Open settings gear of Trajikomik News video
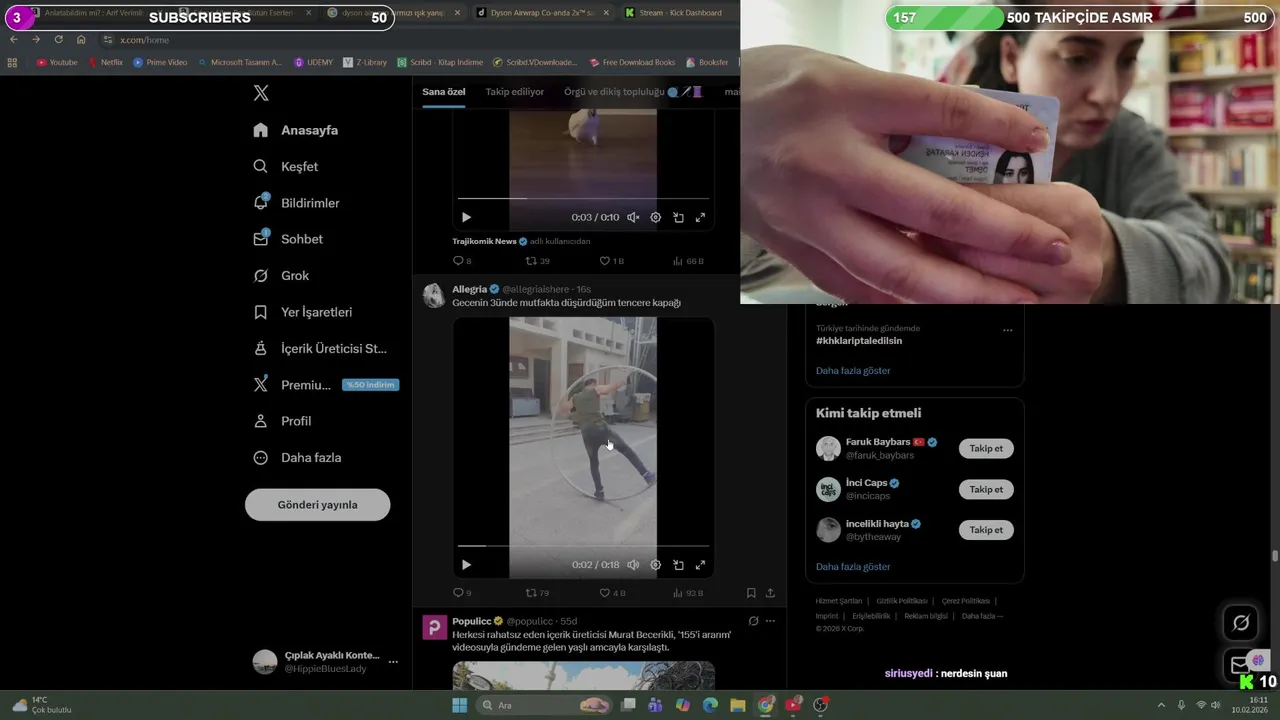This screenshot has height=720, width=1280. 655,217
